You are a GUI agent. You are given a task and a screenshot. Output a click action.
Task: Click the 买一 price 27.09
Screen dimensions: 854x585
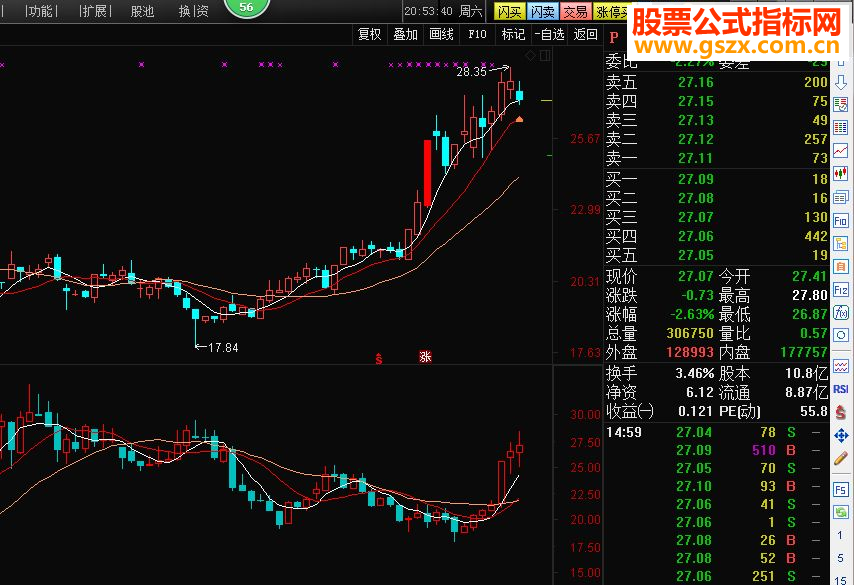(696, 179)
